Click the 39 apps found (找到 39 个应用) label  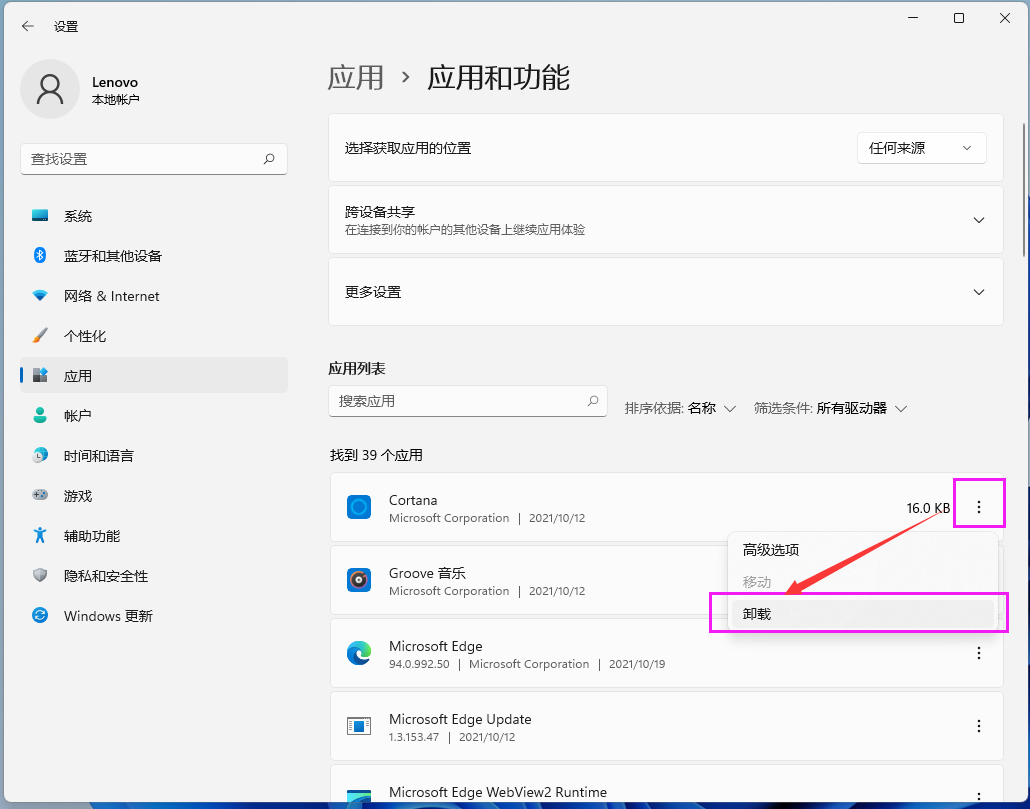[376, 454]
